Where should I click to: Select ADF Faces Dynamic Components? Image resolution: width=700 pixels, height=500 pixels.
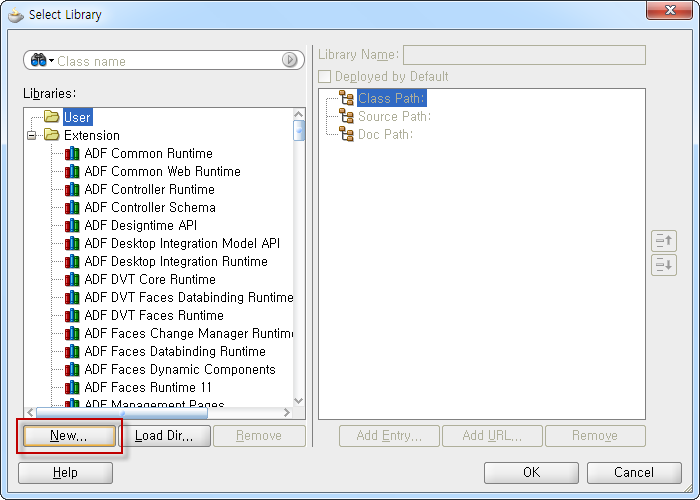tap(180, 369)
